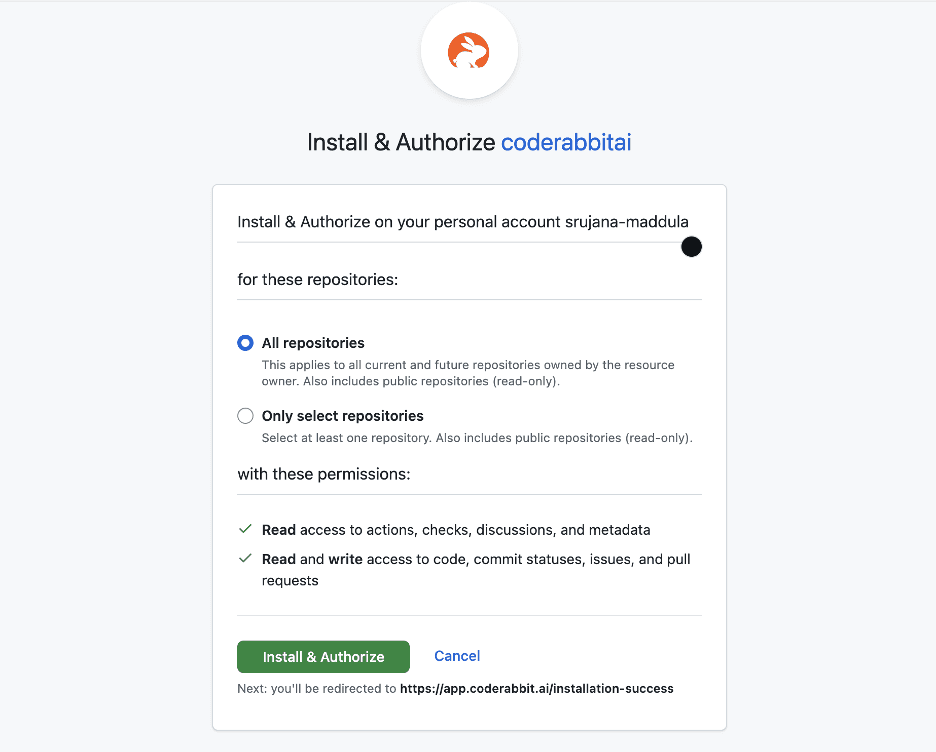Click the redirect URL app.coderabbit.ai/installation-success
The height and width of the screenshot is (752, 936).
point(537,688)
